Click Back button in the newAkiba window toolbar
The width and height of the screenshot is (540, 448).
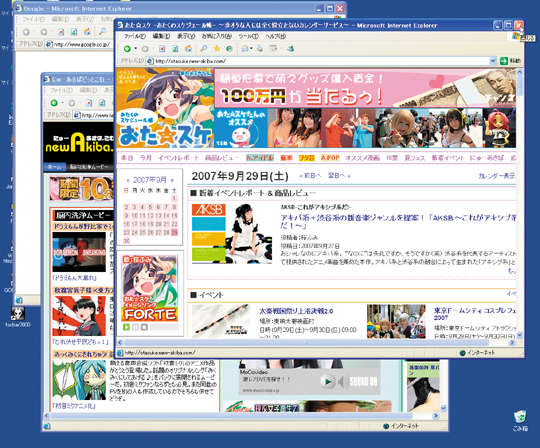[54, 103]
